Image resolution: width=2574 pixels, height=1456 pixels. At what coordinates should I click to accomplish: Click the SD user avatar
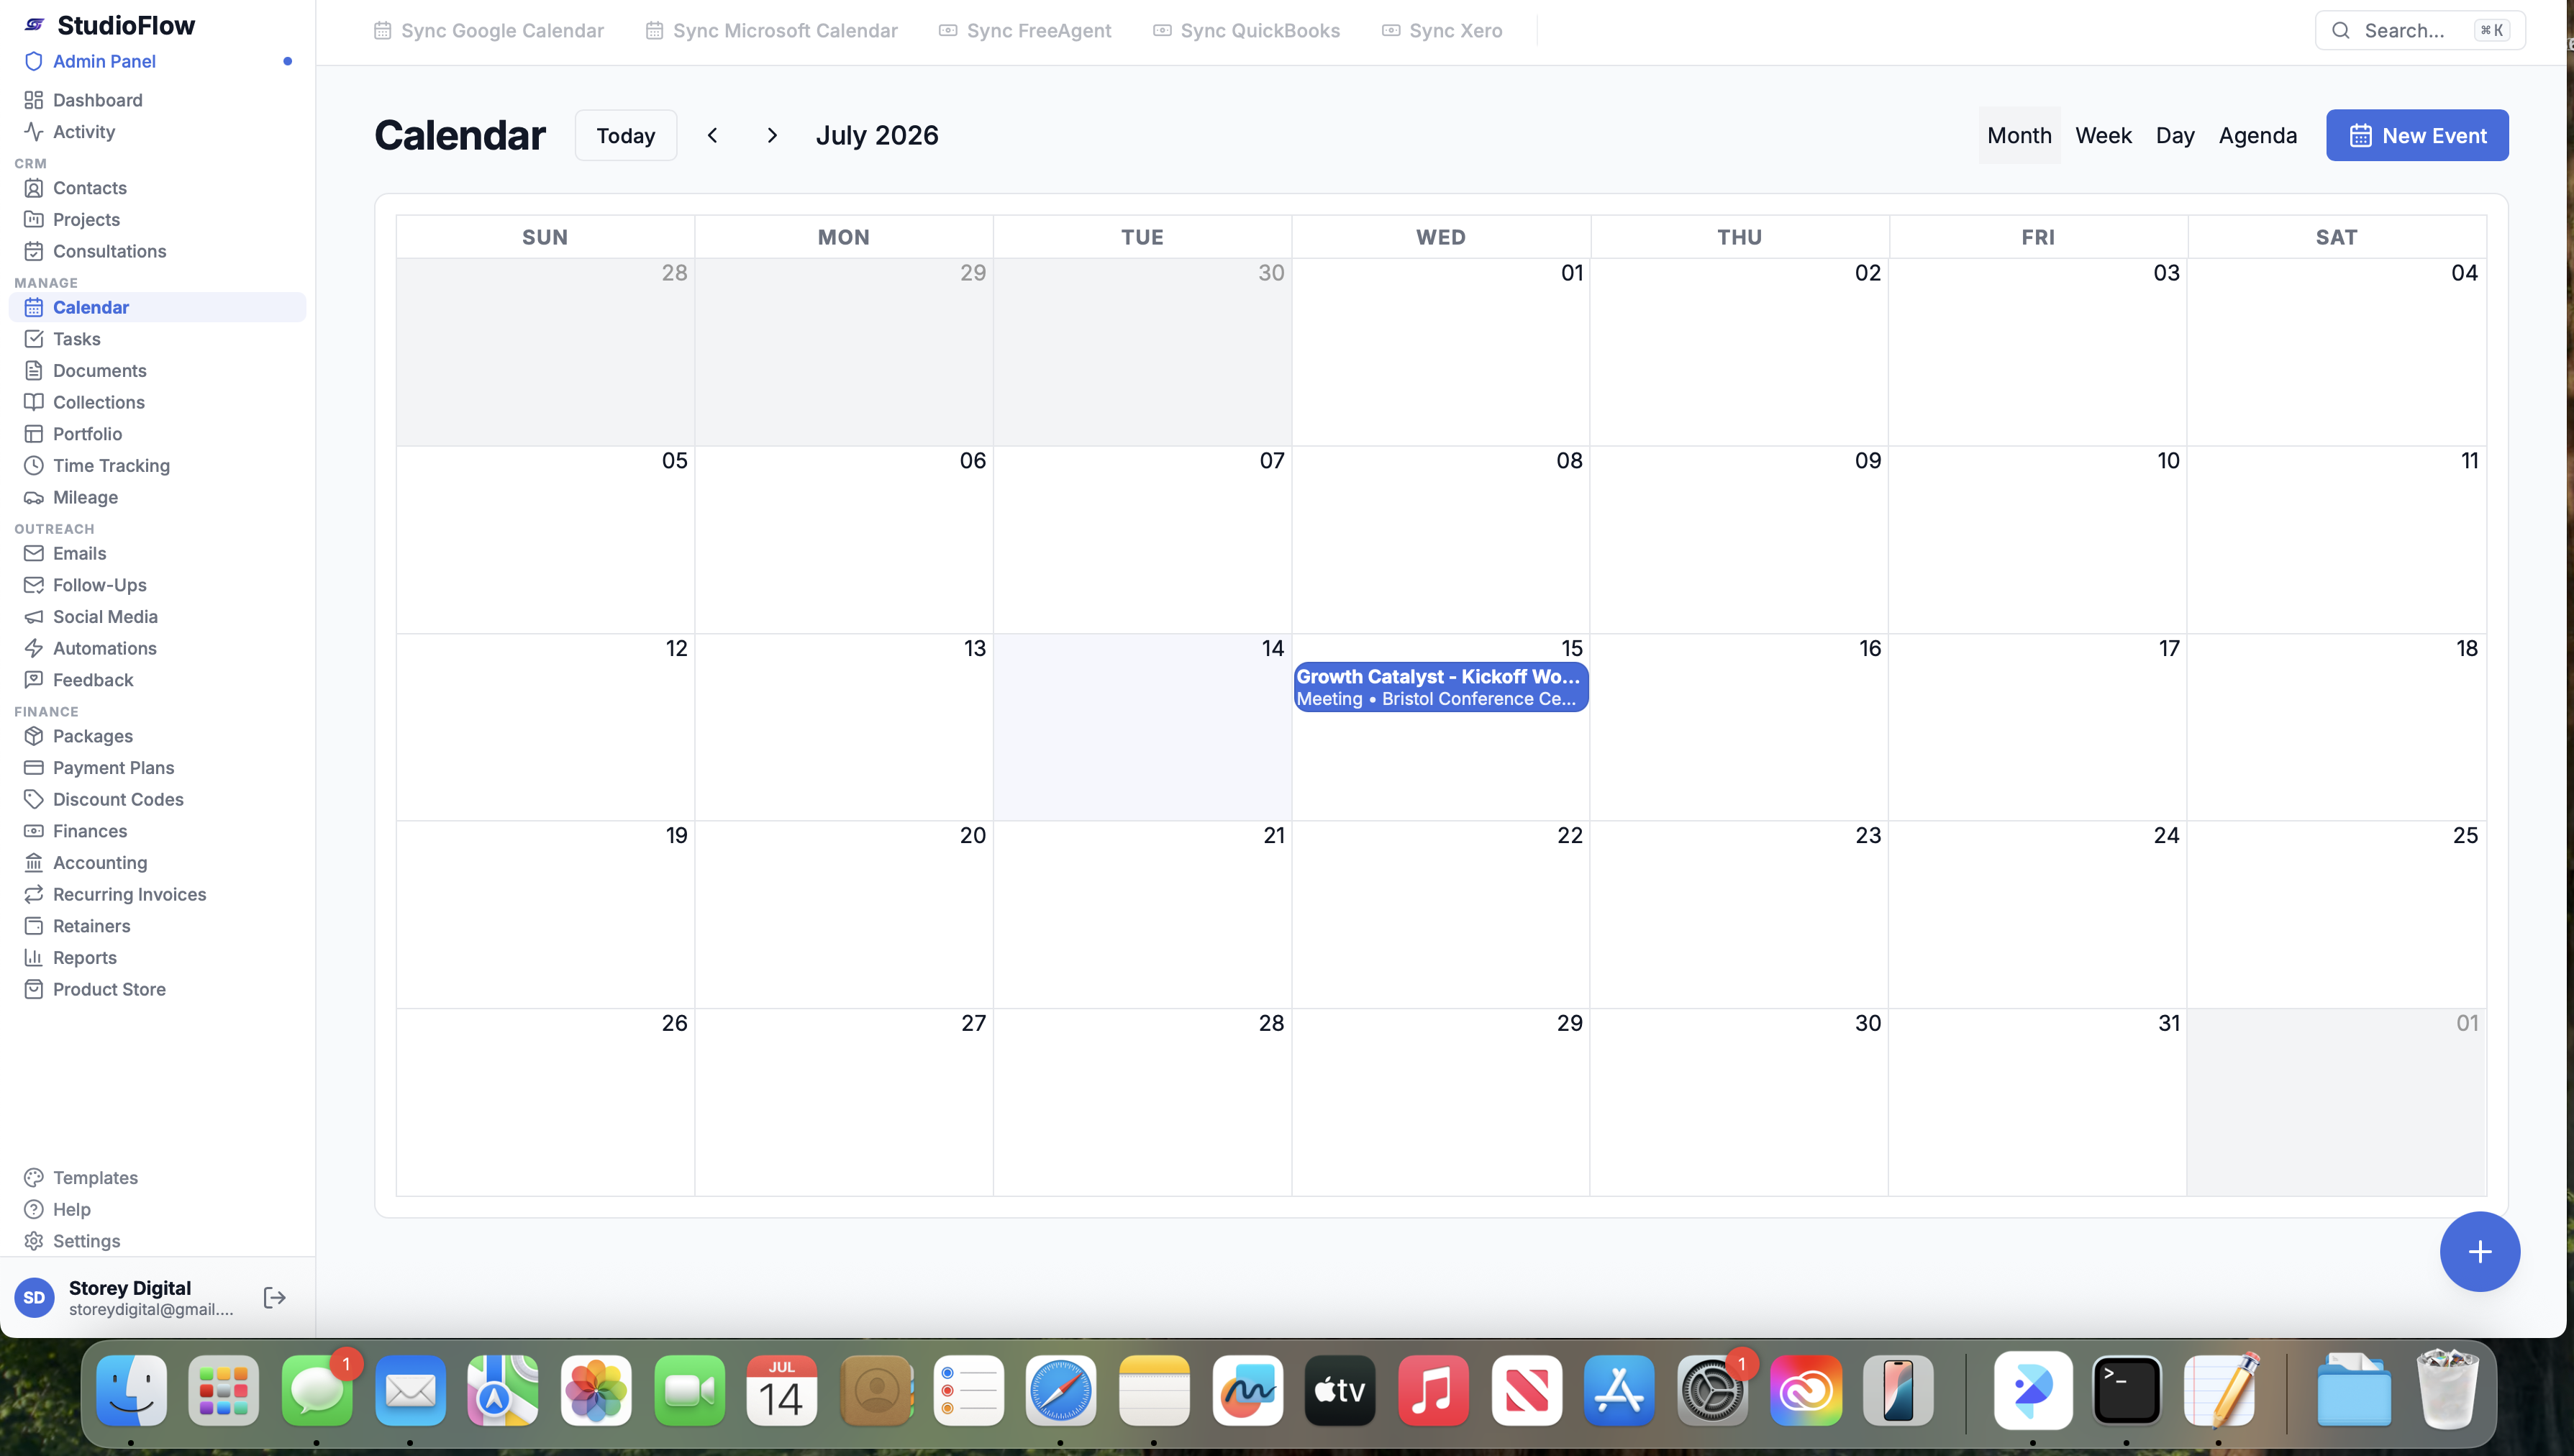point(34,1298)
